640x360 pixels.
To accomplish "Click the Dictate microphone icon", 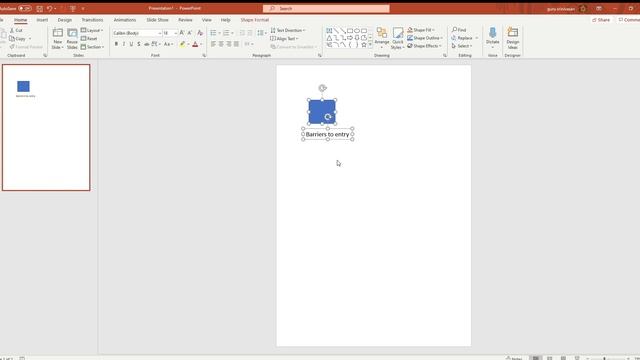I will point(492,33).
